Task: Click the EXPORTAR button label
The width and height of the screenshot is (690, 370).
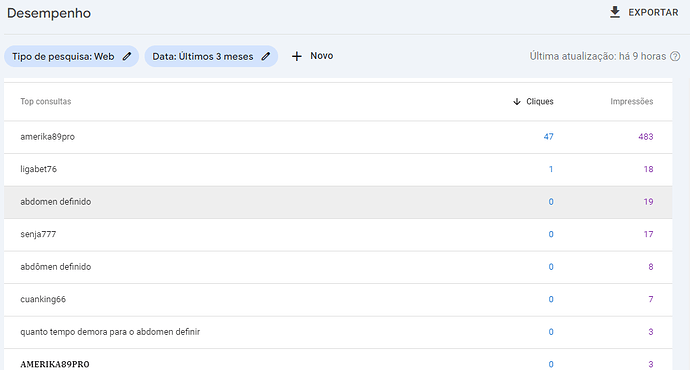Action: point(653,13)
